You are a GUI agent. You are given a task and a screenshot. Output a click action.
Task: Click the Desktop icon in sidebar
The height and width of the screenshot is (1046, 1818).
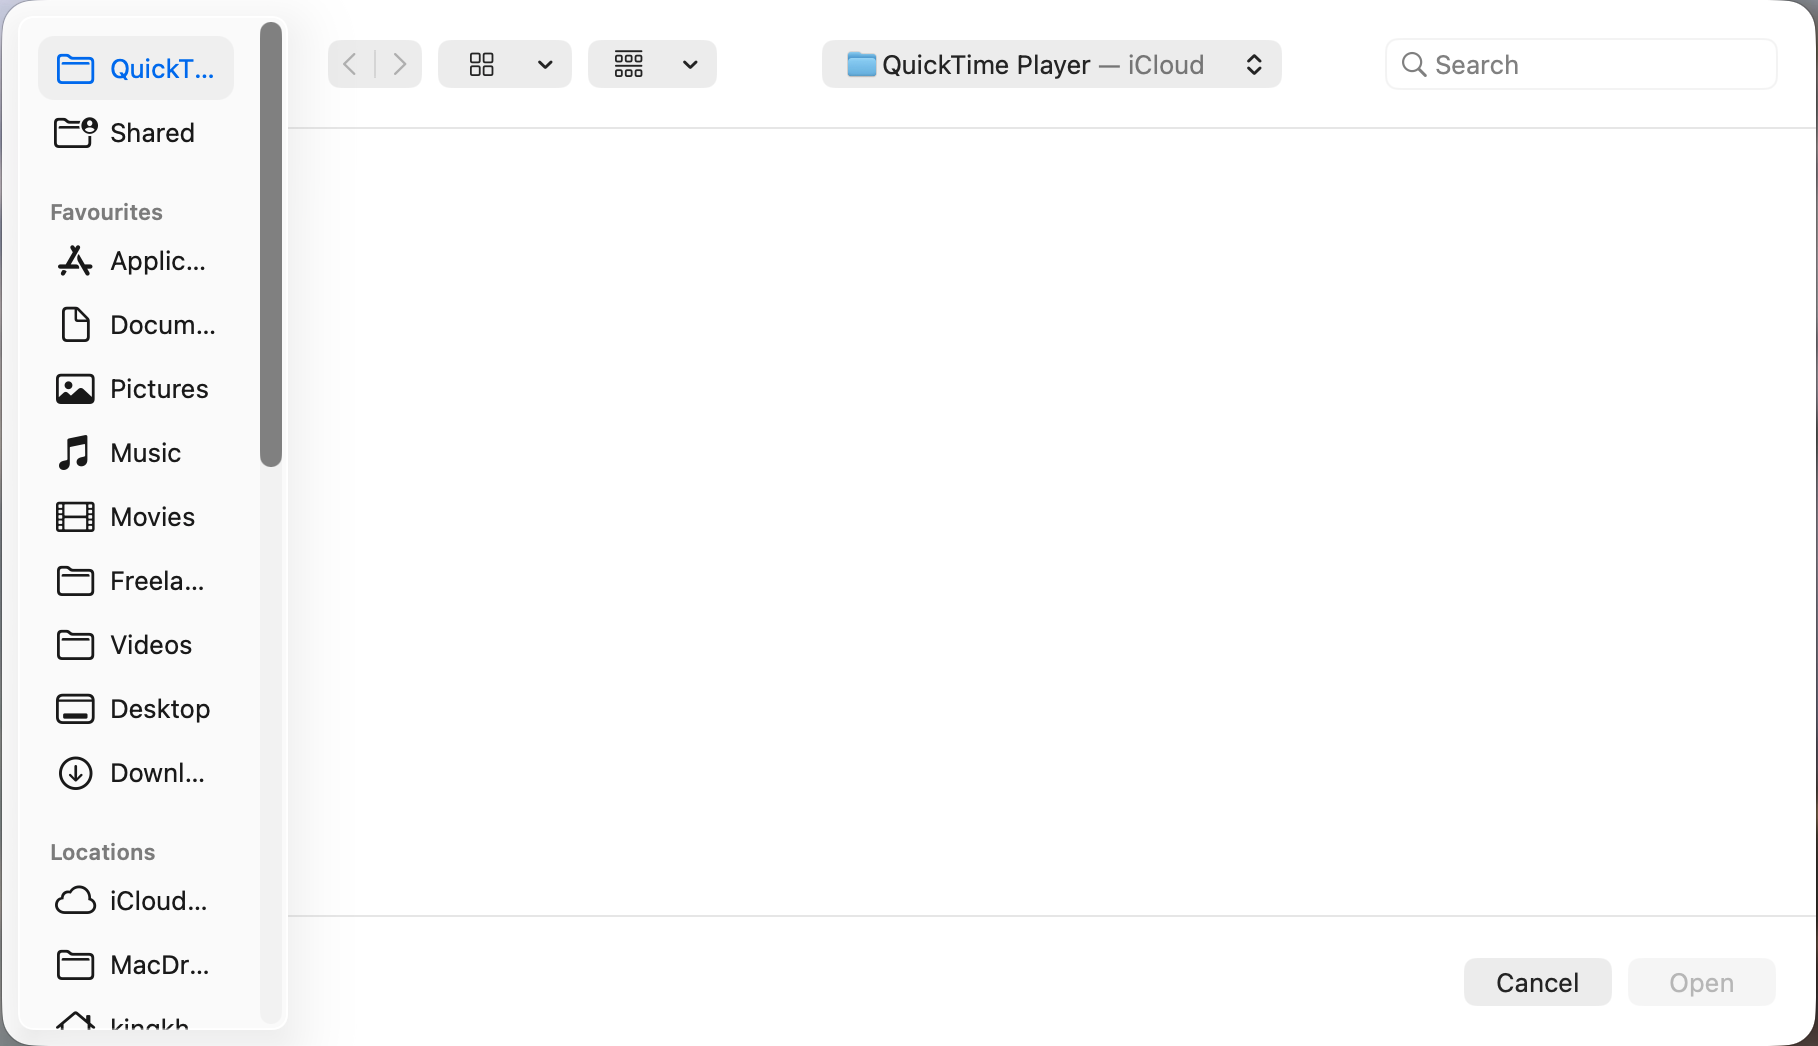[75, 709]
